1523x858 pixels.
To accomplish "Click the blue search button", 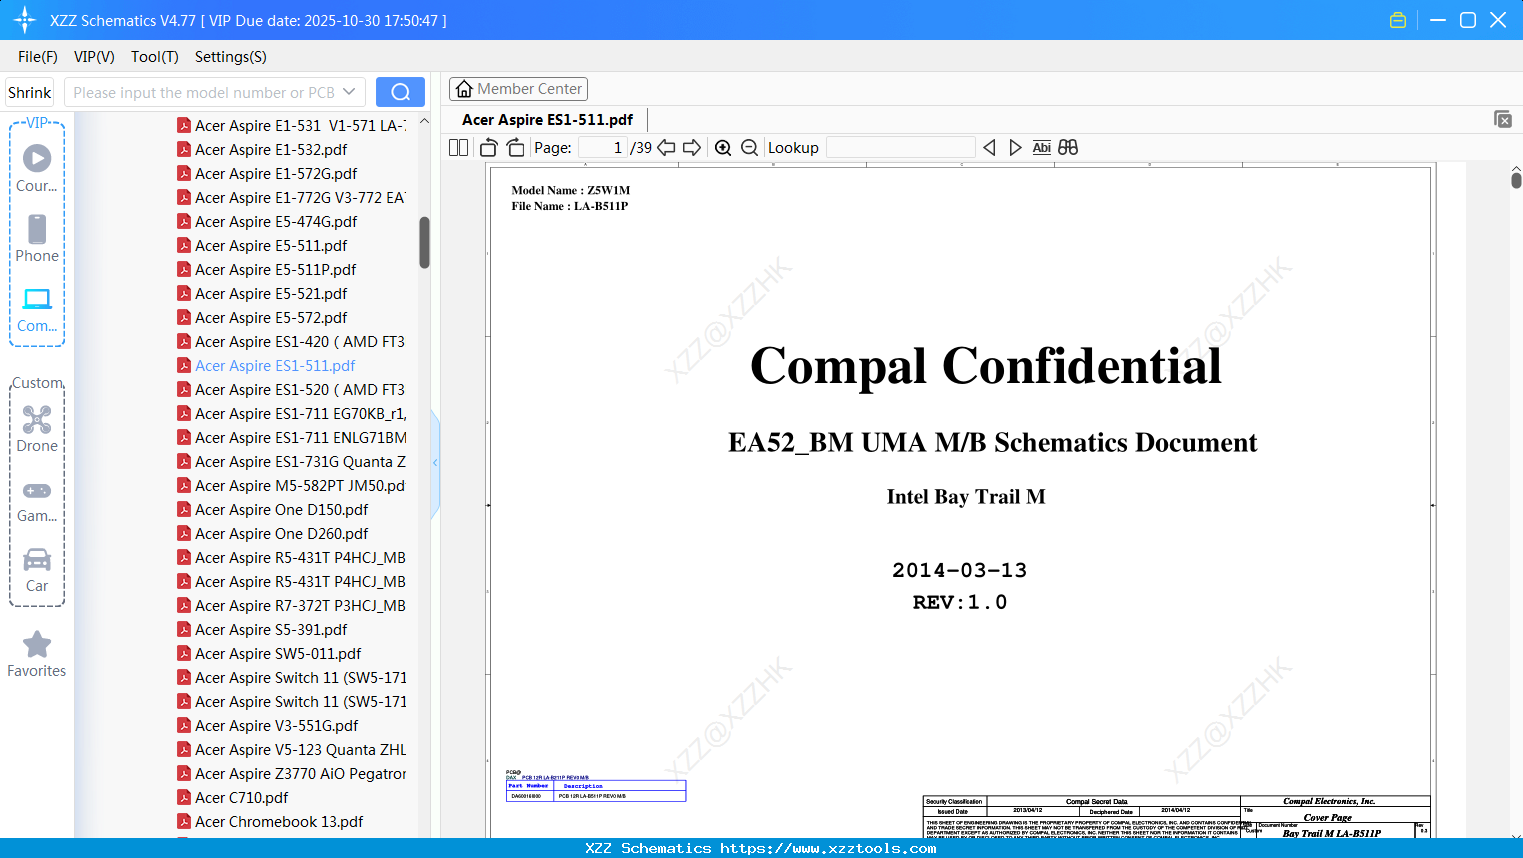I will point(400,92).
